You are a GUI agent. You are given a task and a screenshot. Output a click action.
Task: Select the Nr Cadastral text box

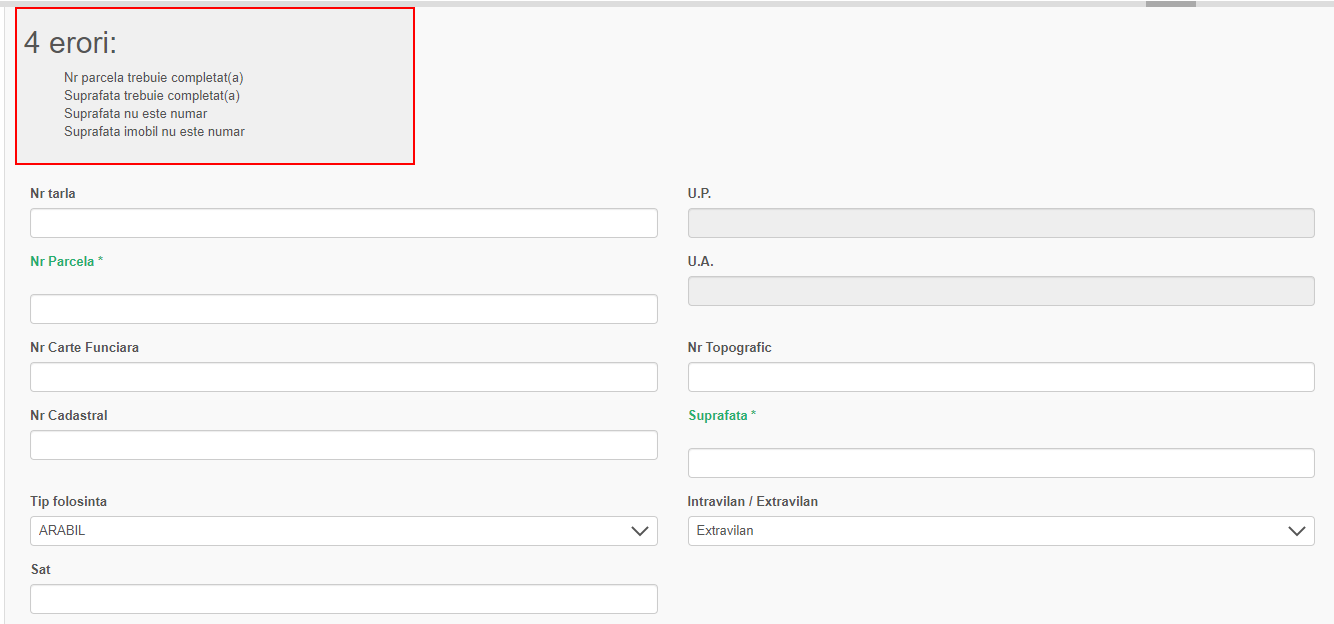click(343, 445)
